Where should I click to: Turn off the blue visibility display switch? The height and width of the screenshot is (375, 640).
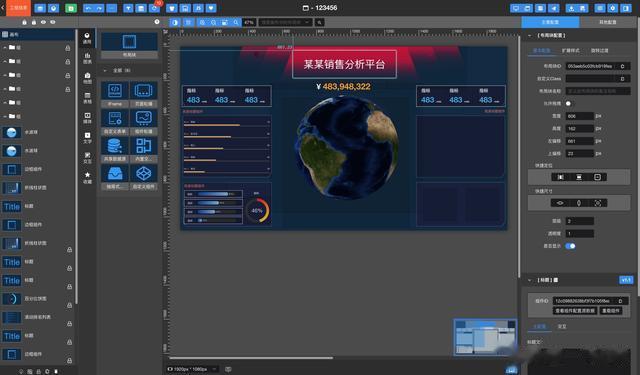click(x=570, y=246)
